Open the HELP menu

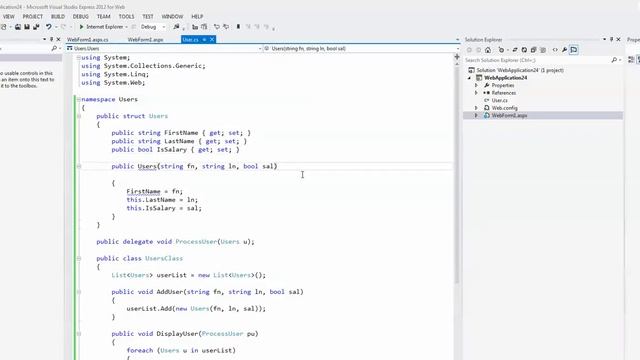[197, 16]
